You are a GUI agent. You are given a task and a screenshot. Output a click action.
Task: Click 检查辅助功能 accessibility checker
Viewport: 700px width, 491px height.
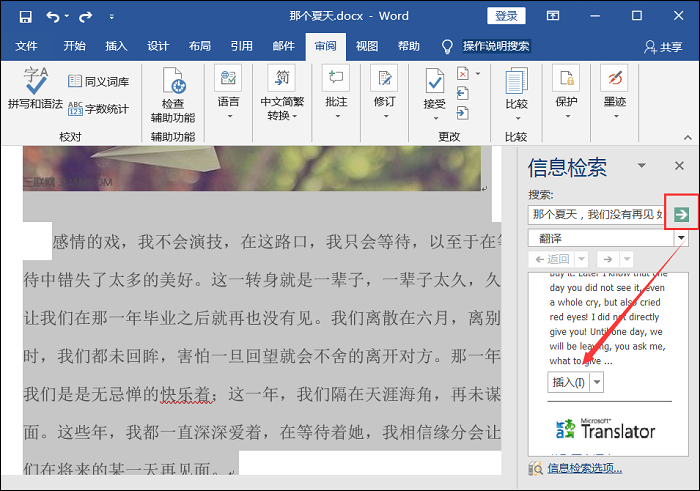(173, 95)
